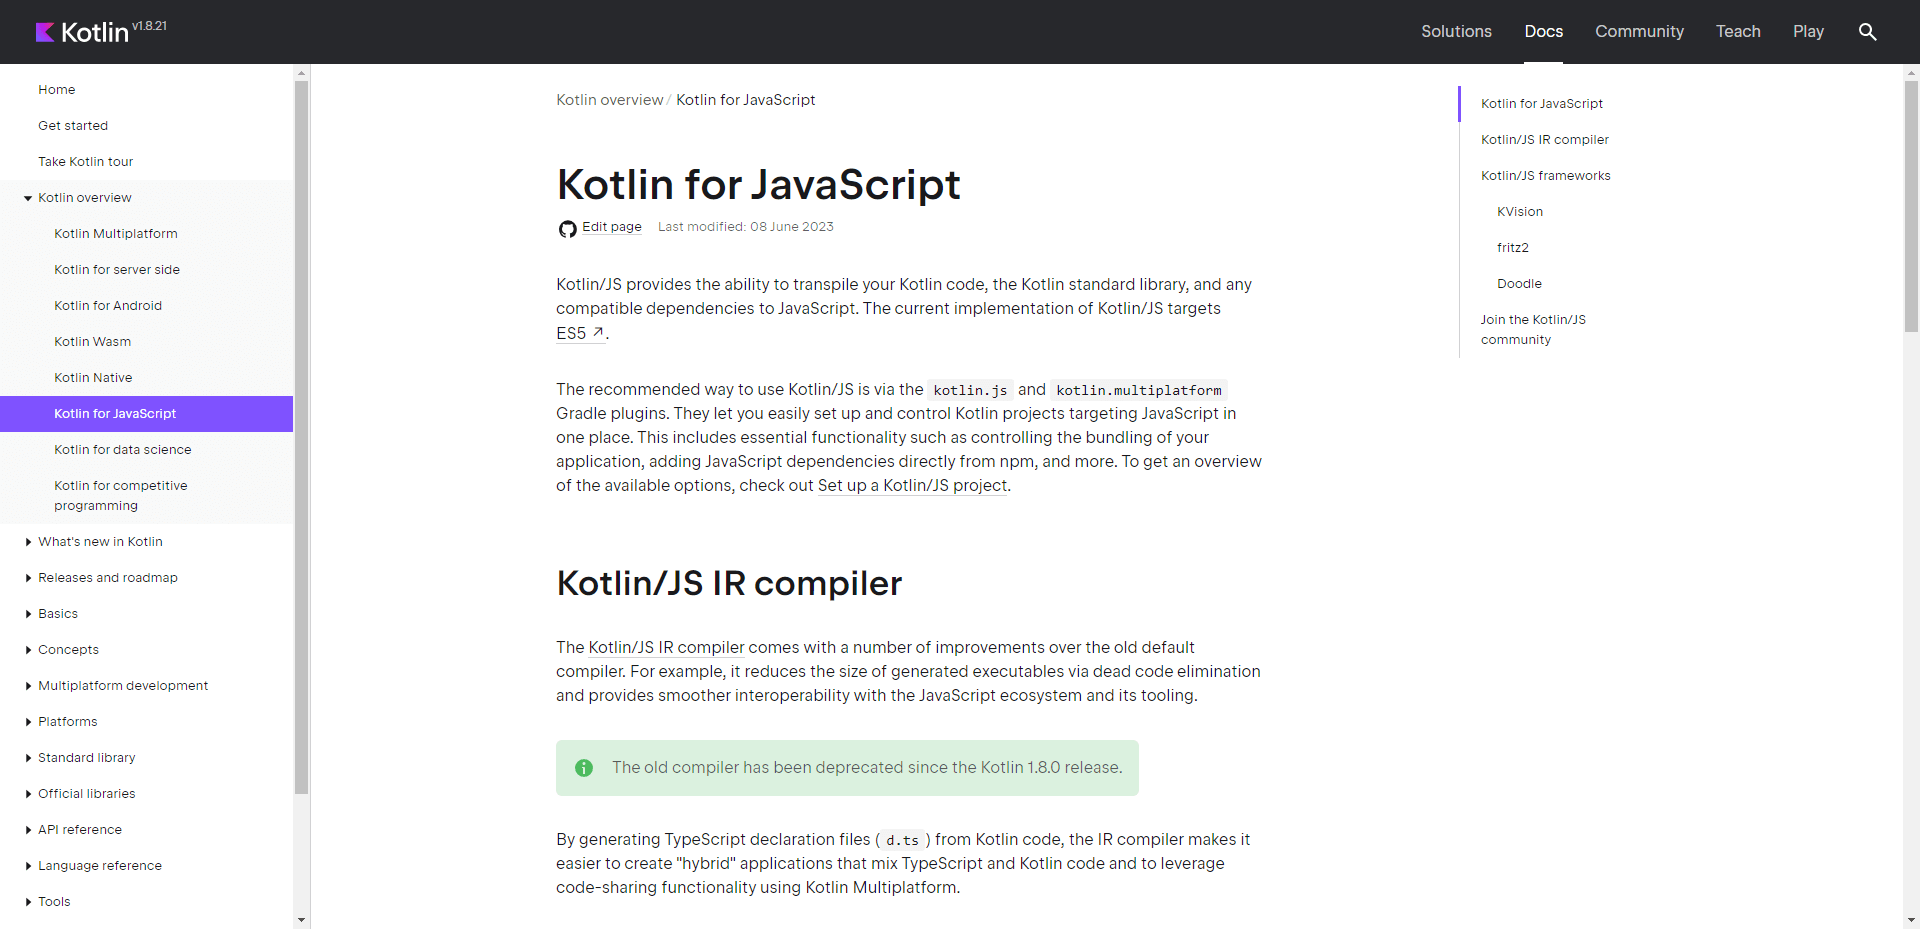Viewport: 1920px width, 929px height.
Task: Open the search magnifier
Action: click(1868, 31)
